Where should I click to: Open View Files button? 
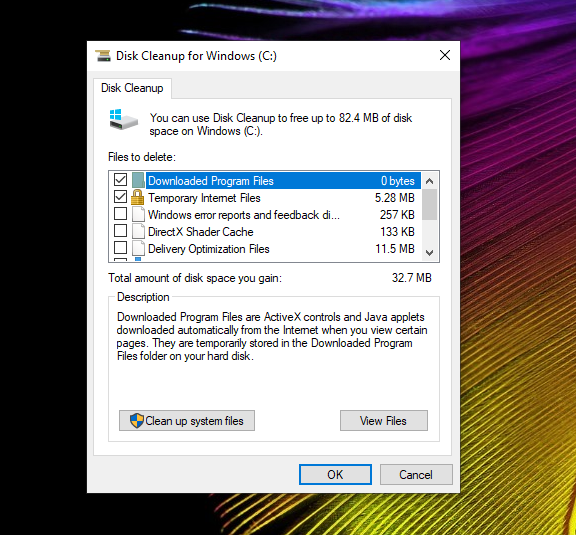click(384, 420)
